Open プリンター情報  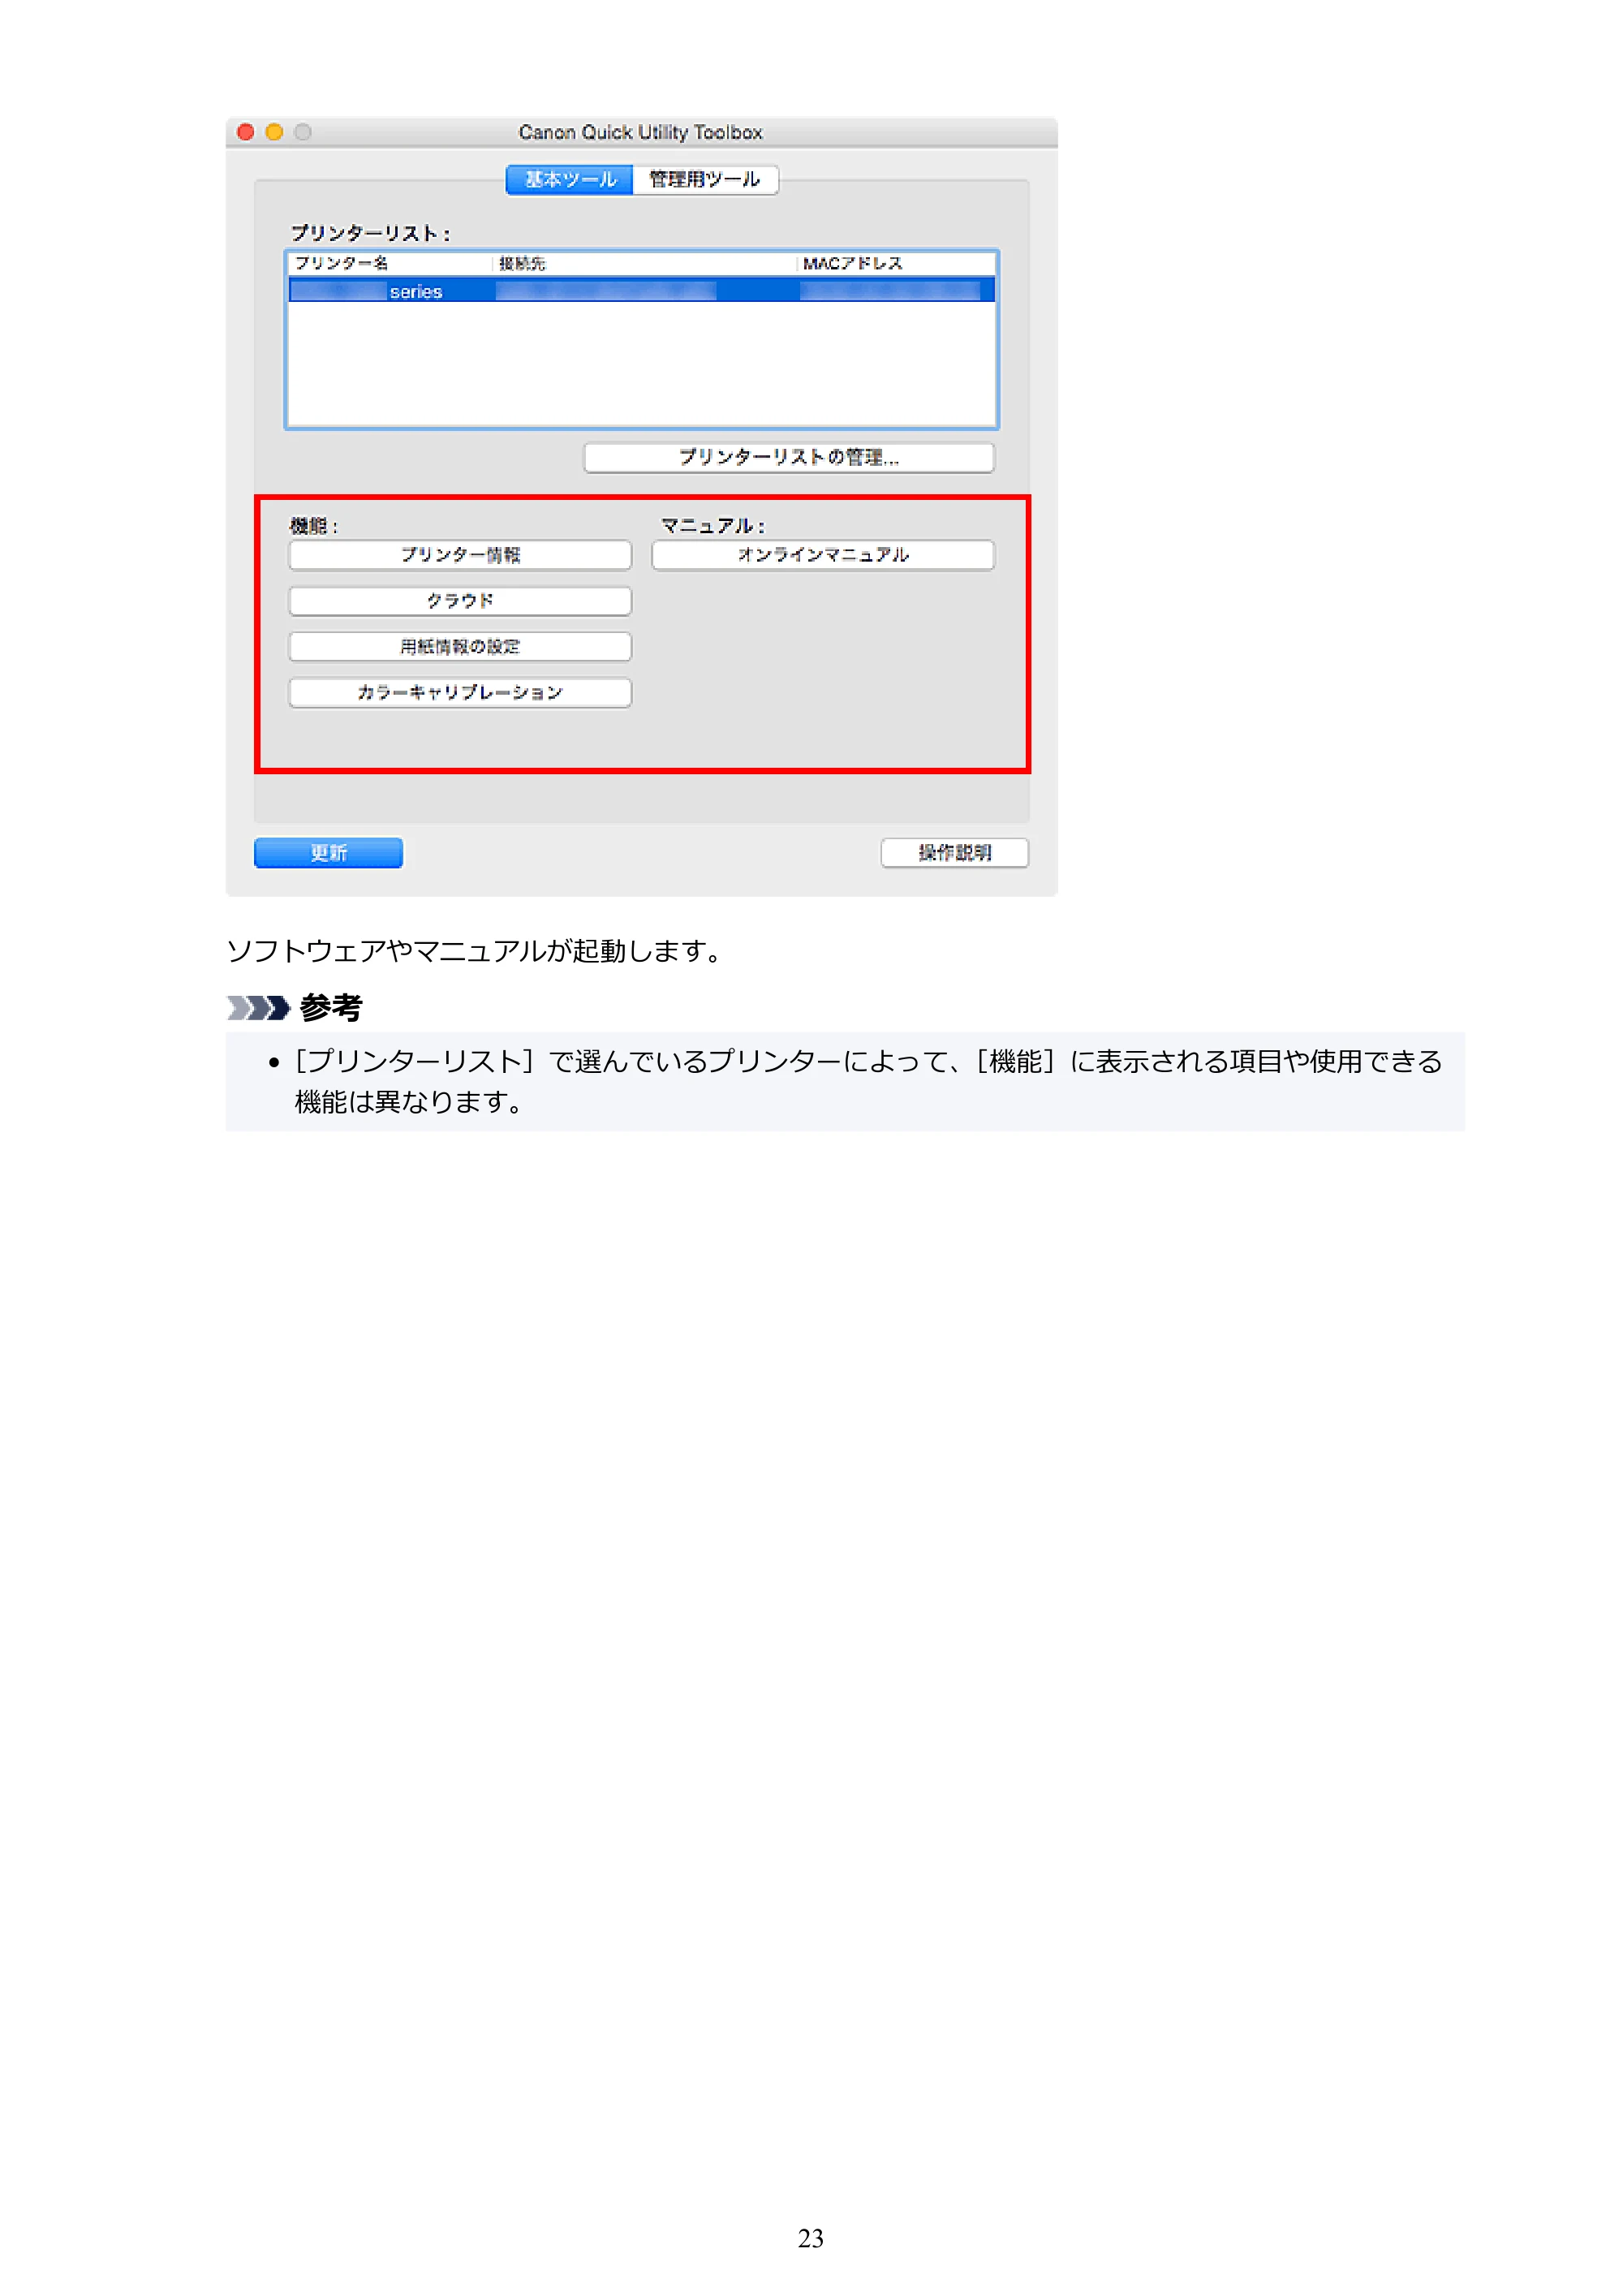(460, 555)
